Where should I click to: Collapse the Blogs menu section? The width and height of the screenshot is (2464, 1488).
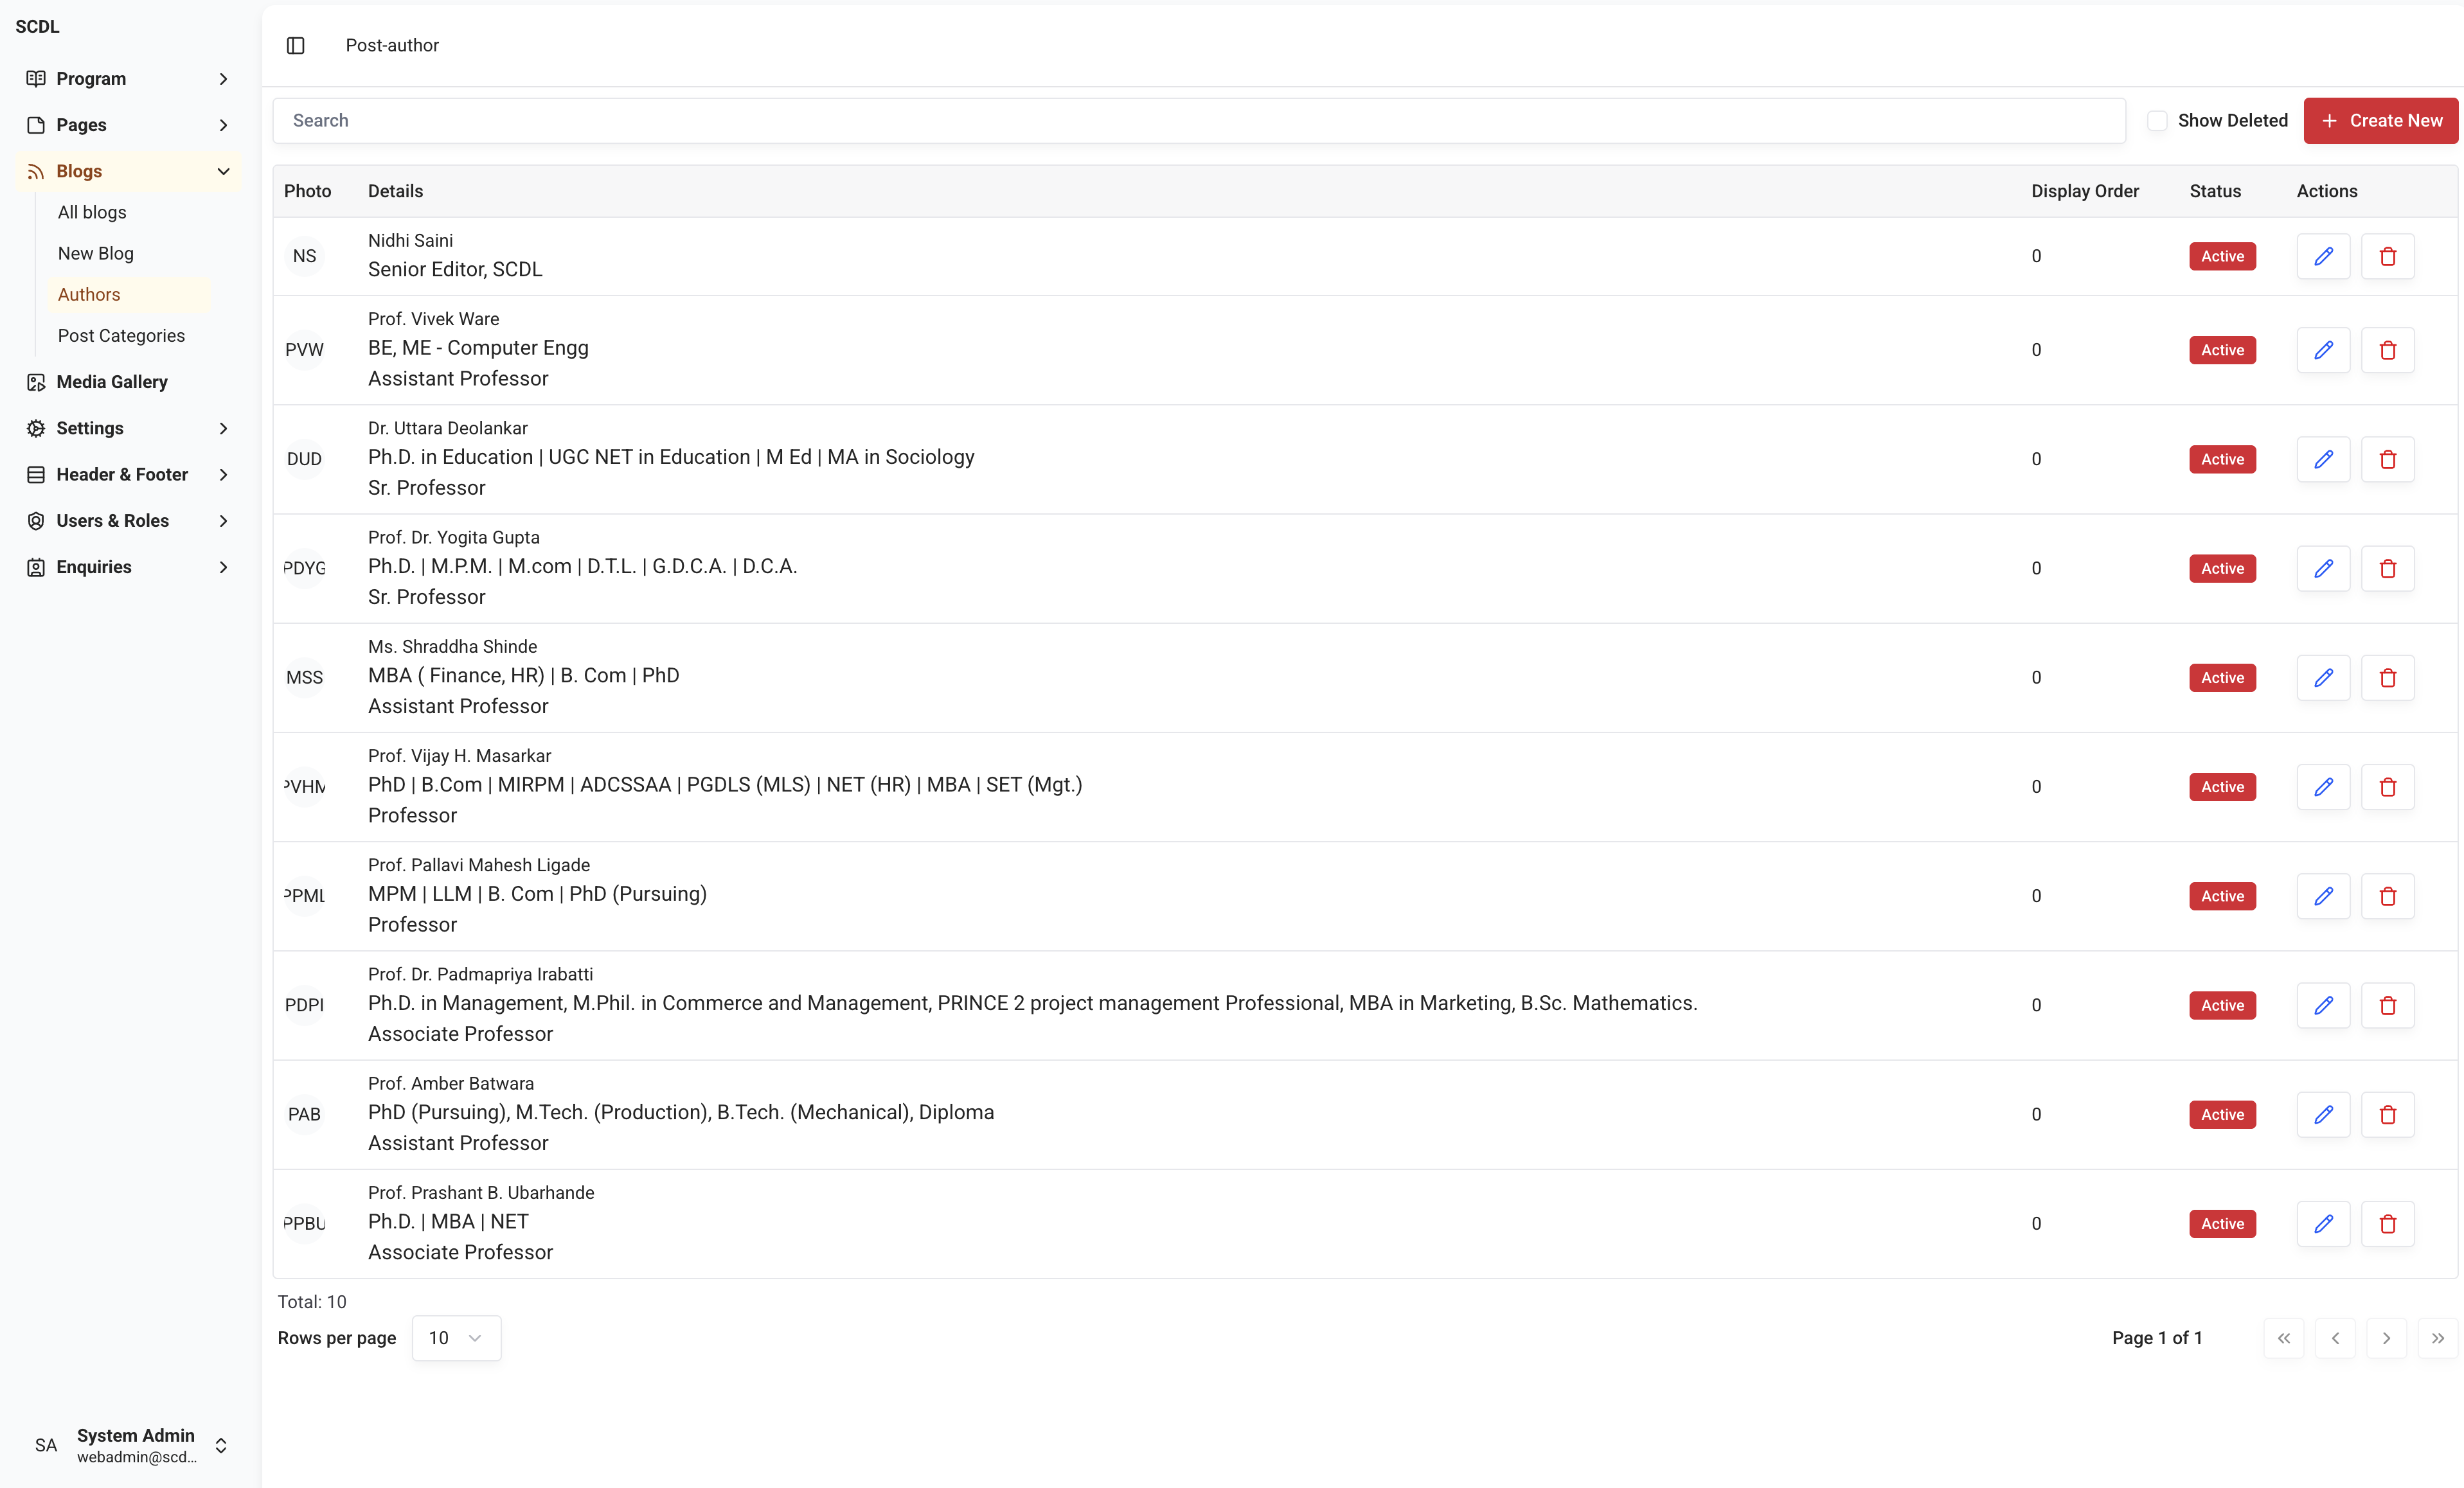point(223,171)
